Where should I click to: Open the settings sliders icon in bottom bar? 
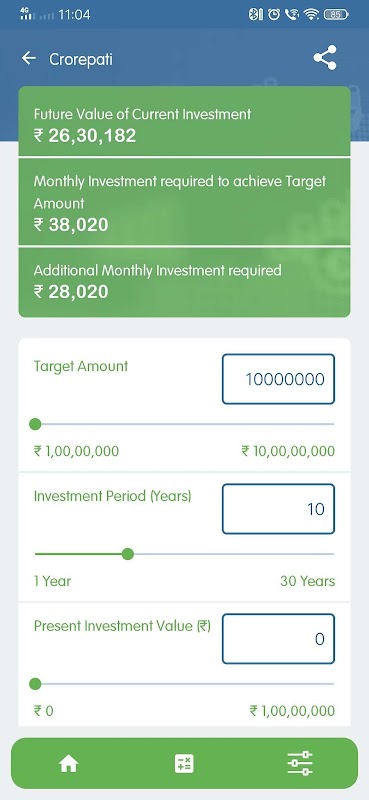[300, 763]
